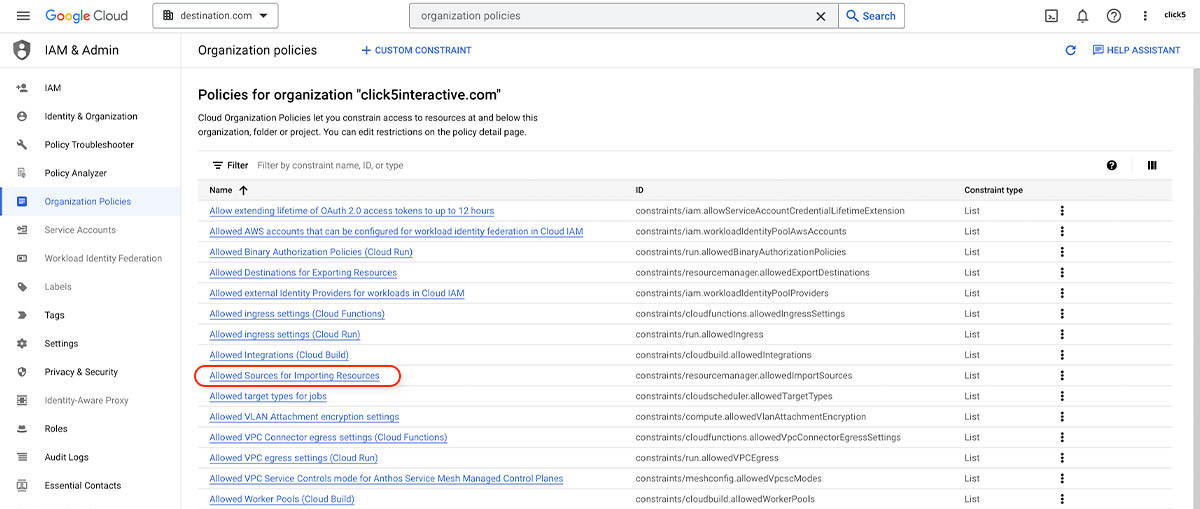This screenshot has height=509, width=1200.
Task: Open actions menu for Allowed Integrations row
Action: 1062,355
